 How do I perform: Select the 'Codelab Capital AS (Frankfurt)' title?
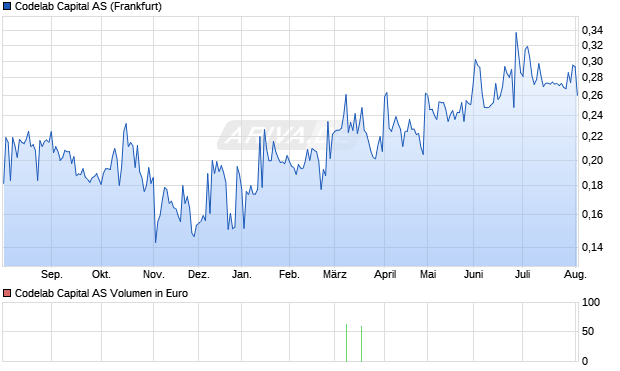point(88,6)
